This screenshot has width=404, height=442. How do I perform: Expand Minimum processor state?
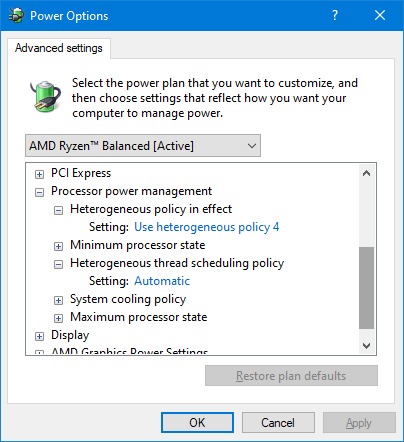(x=58, y=246)
